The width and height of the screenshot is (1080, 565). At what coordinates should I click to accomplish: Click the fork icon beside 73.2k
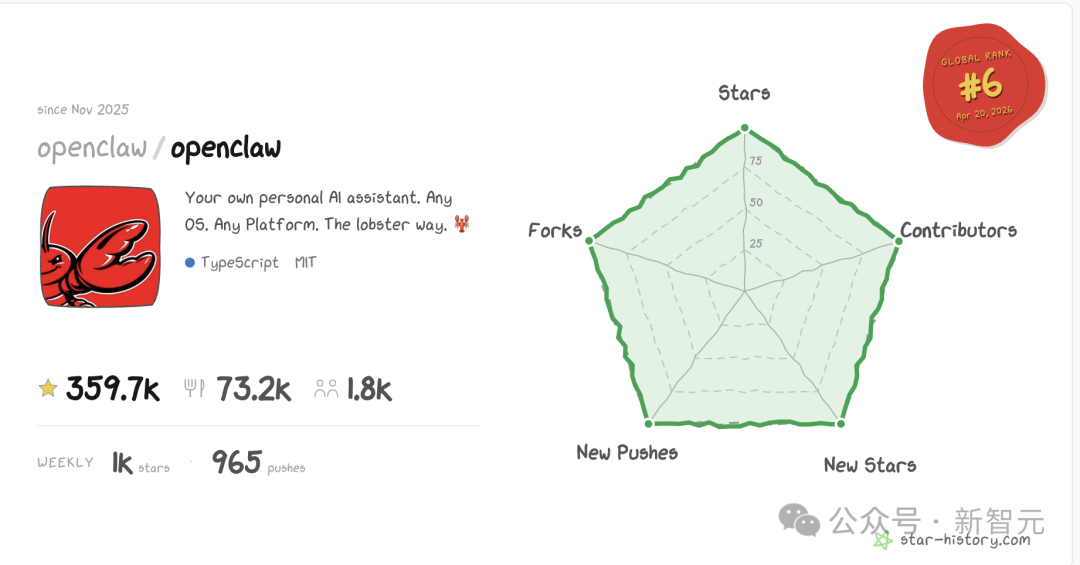194,389
